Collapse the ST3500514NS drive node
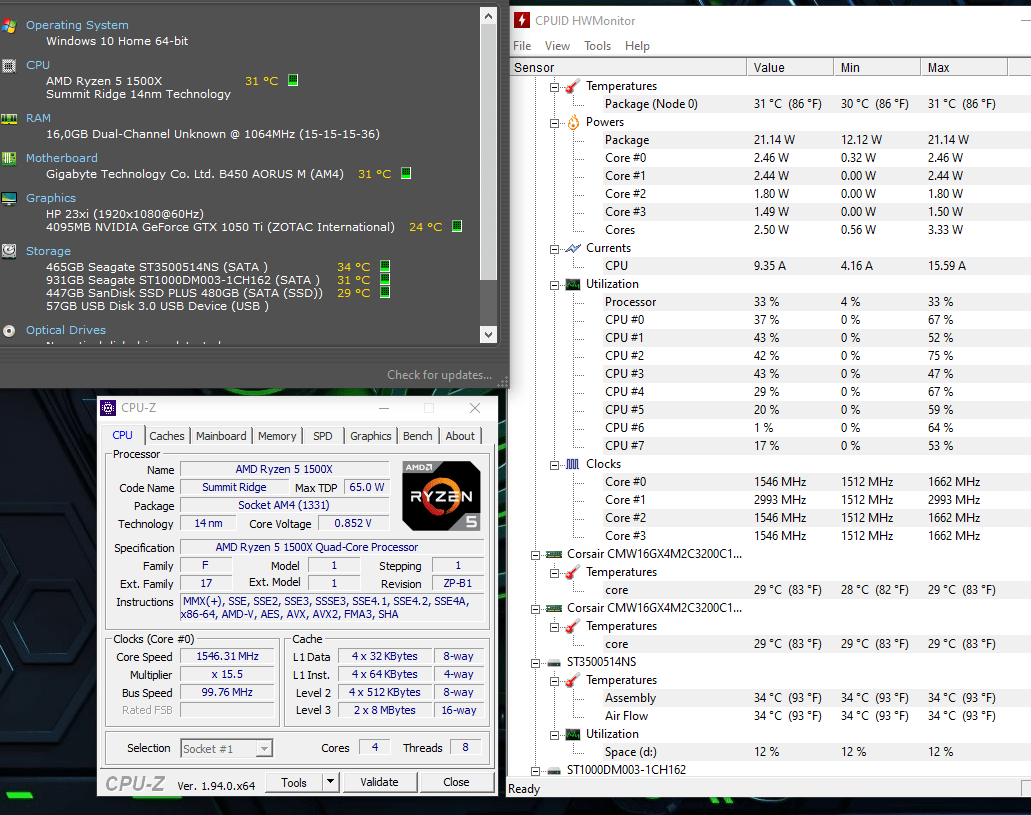Screen dimensions: 1031x815 click(535, 662)
